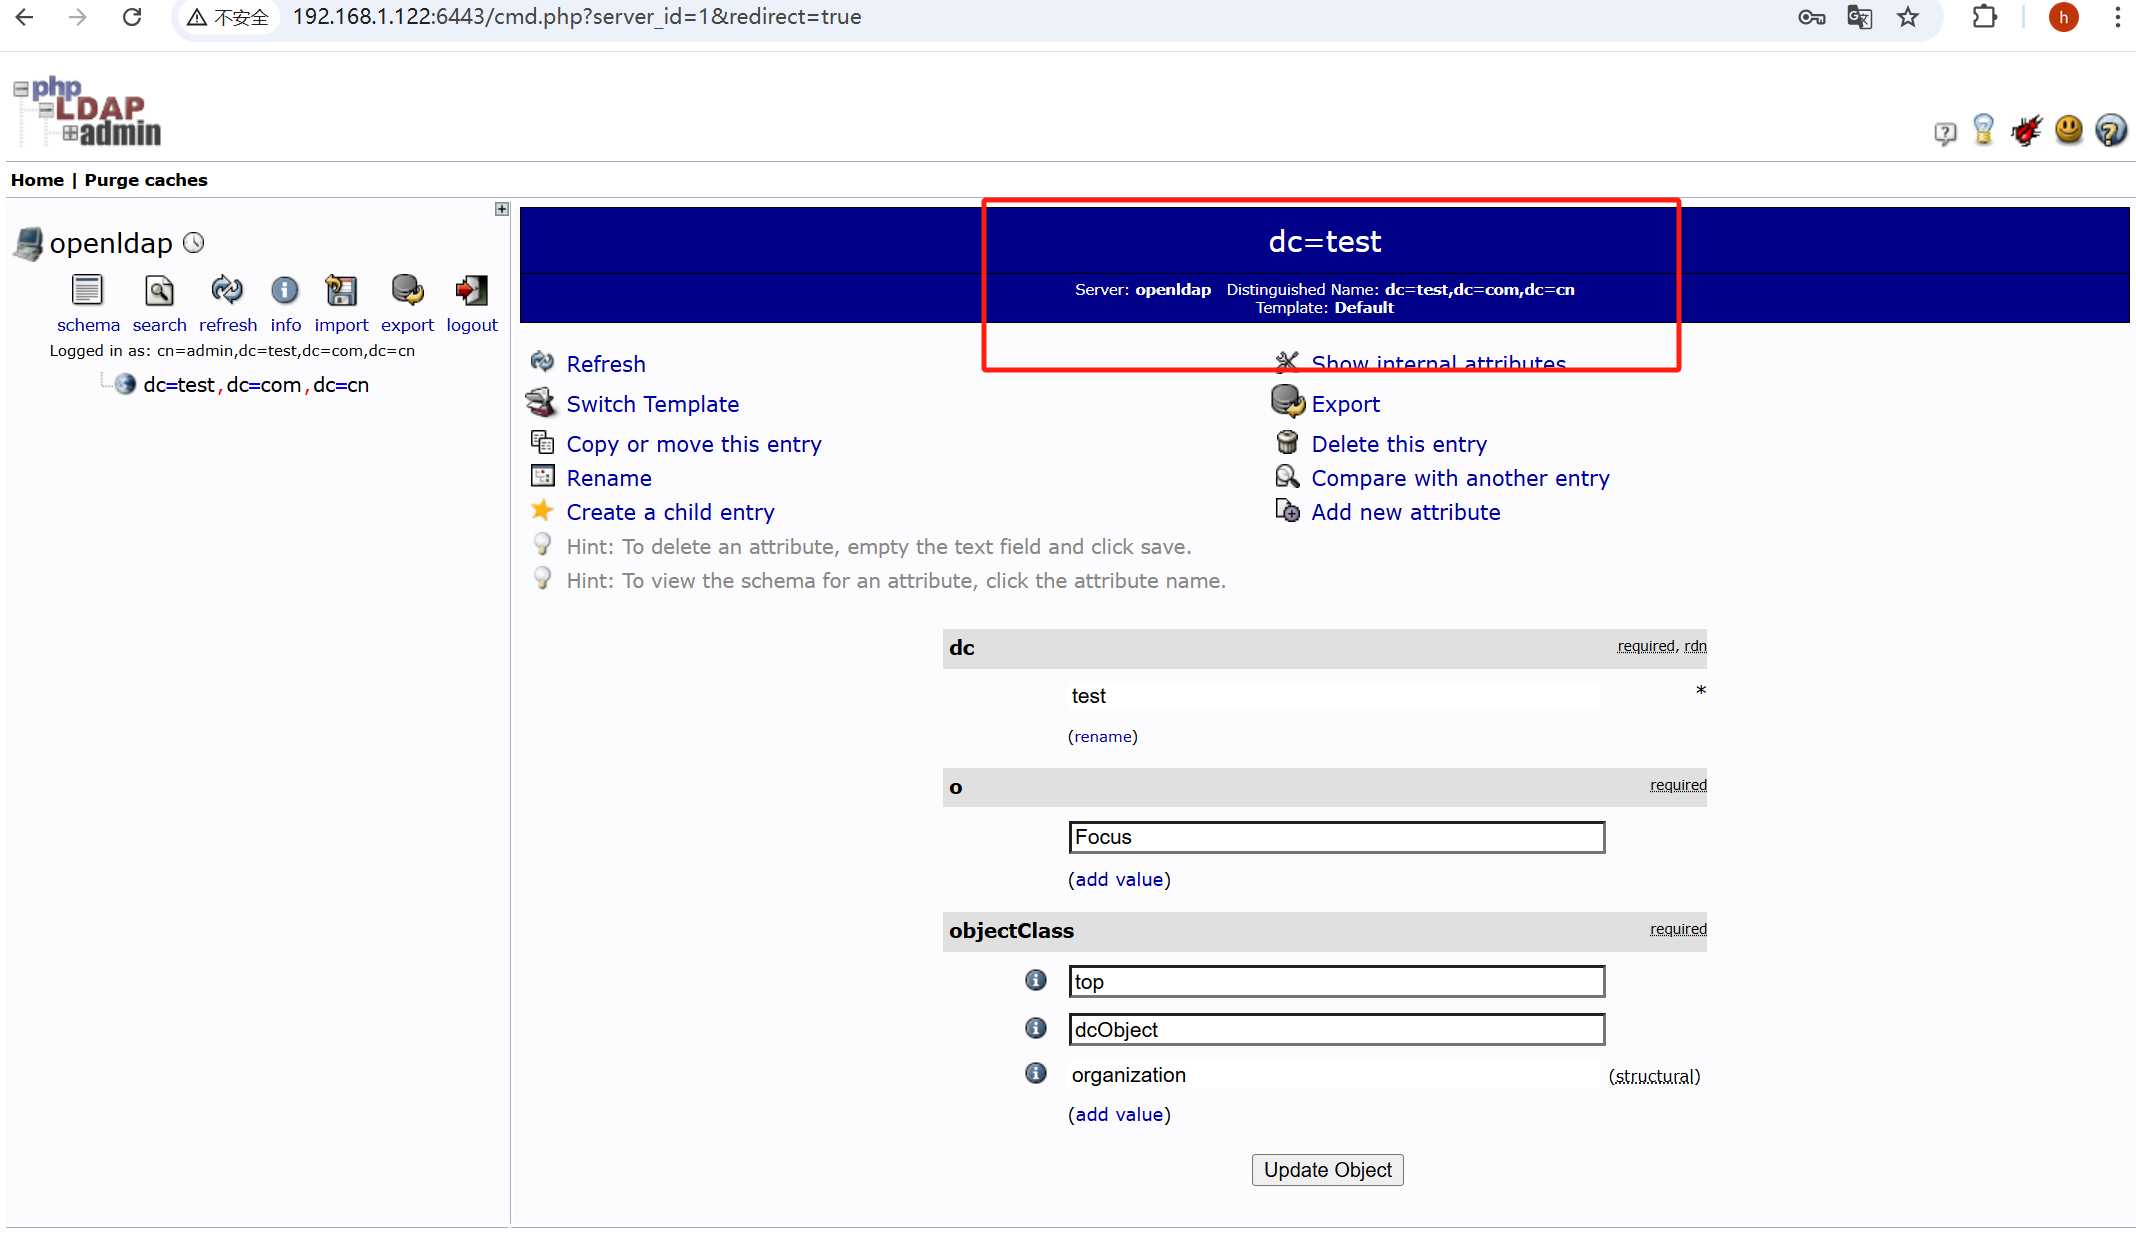Click add value under objectClass
The height and width of the screenshot is (1233, 2136).
click(x=1119, y=1115)
